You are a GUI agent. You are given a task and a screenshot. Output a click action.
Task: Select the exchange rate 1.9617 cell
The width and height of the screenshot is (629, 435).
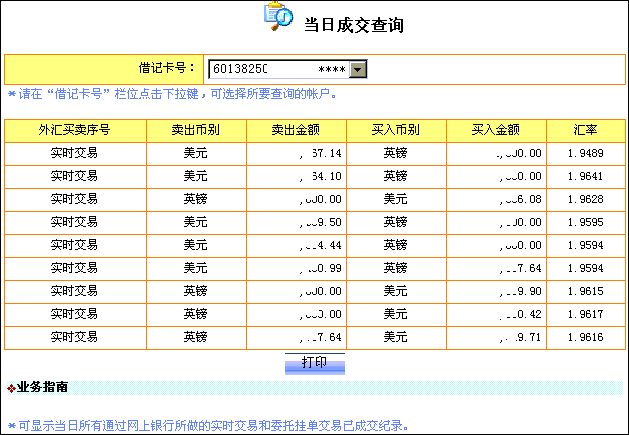586,315
